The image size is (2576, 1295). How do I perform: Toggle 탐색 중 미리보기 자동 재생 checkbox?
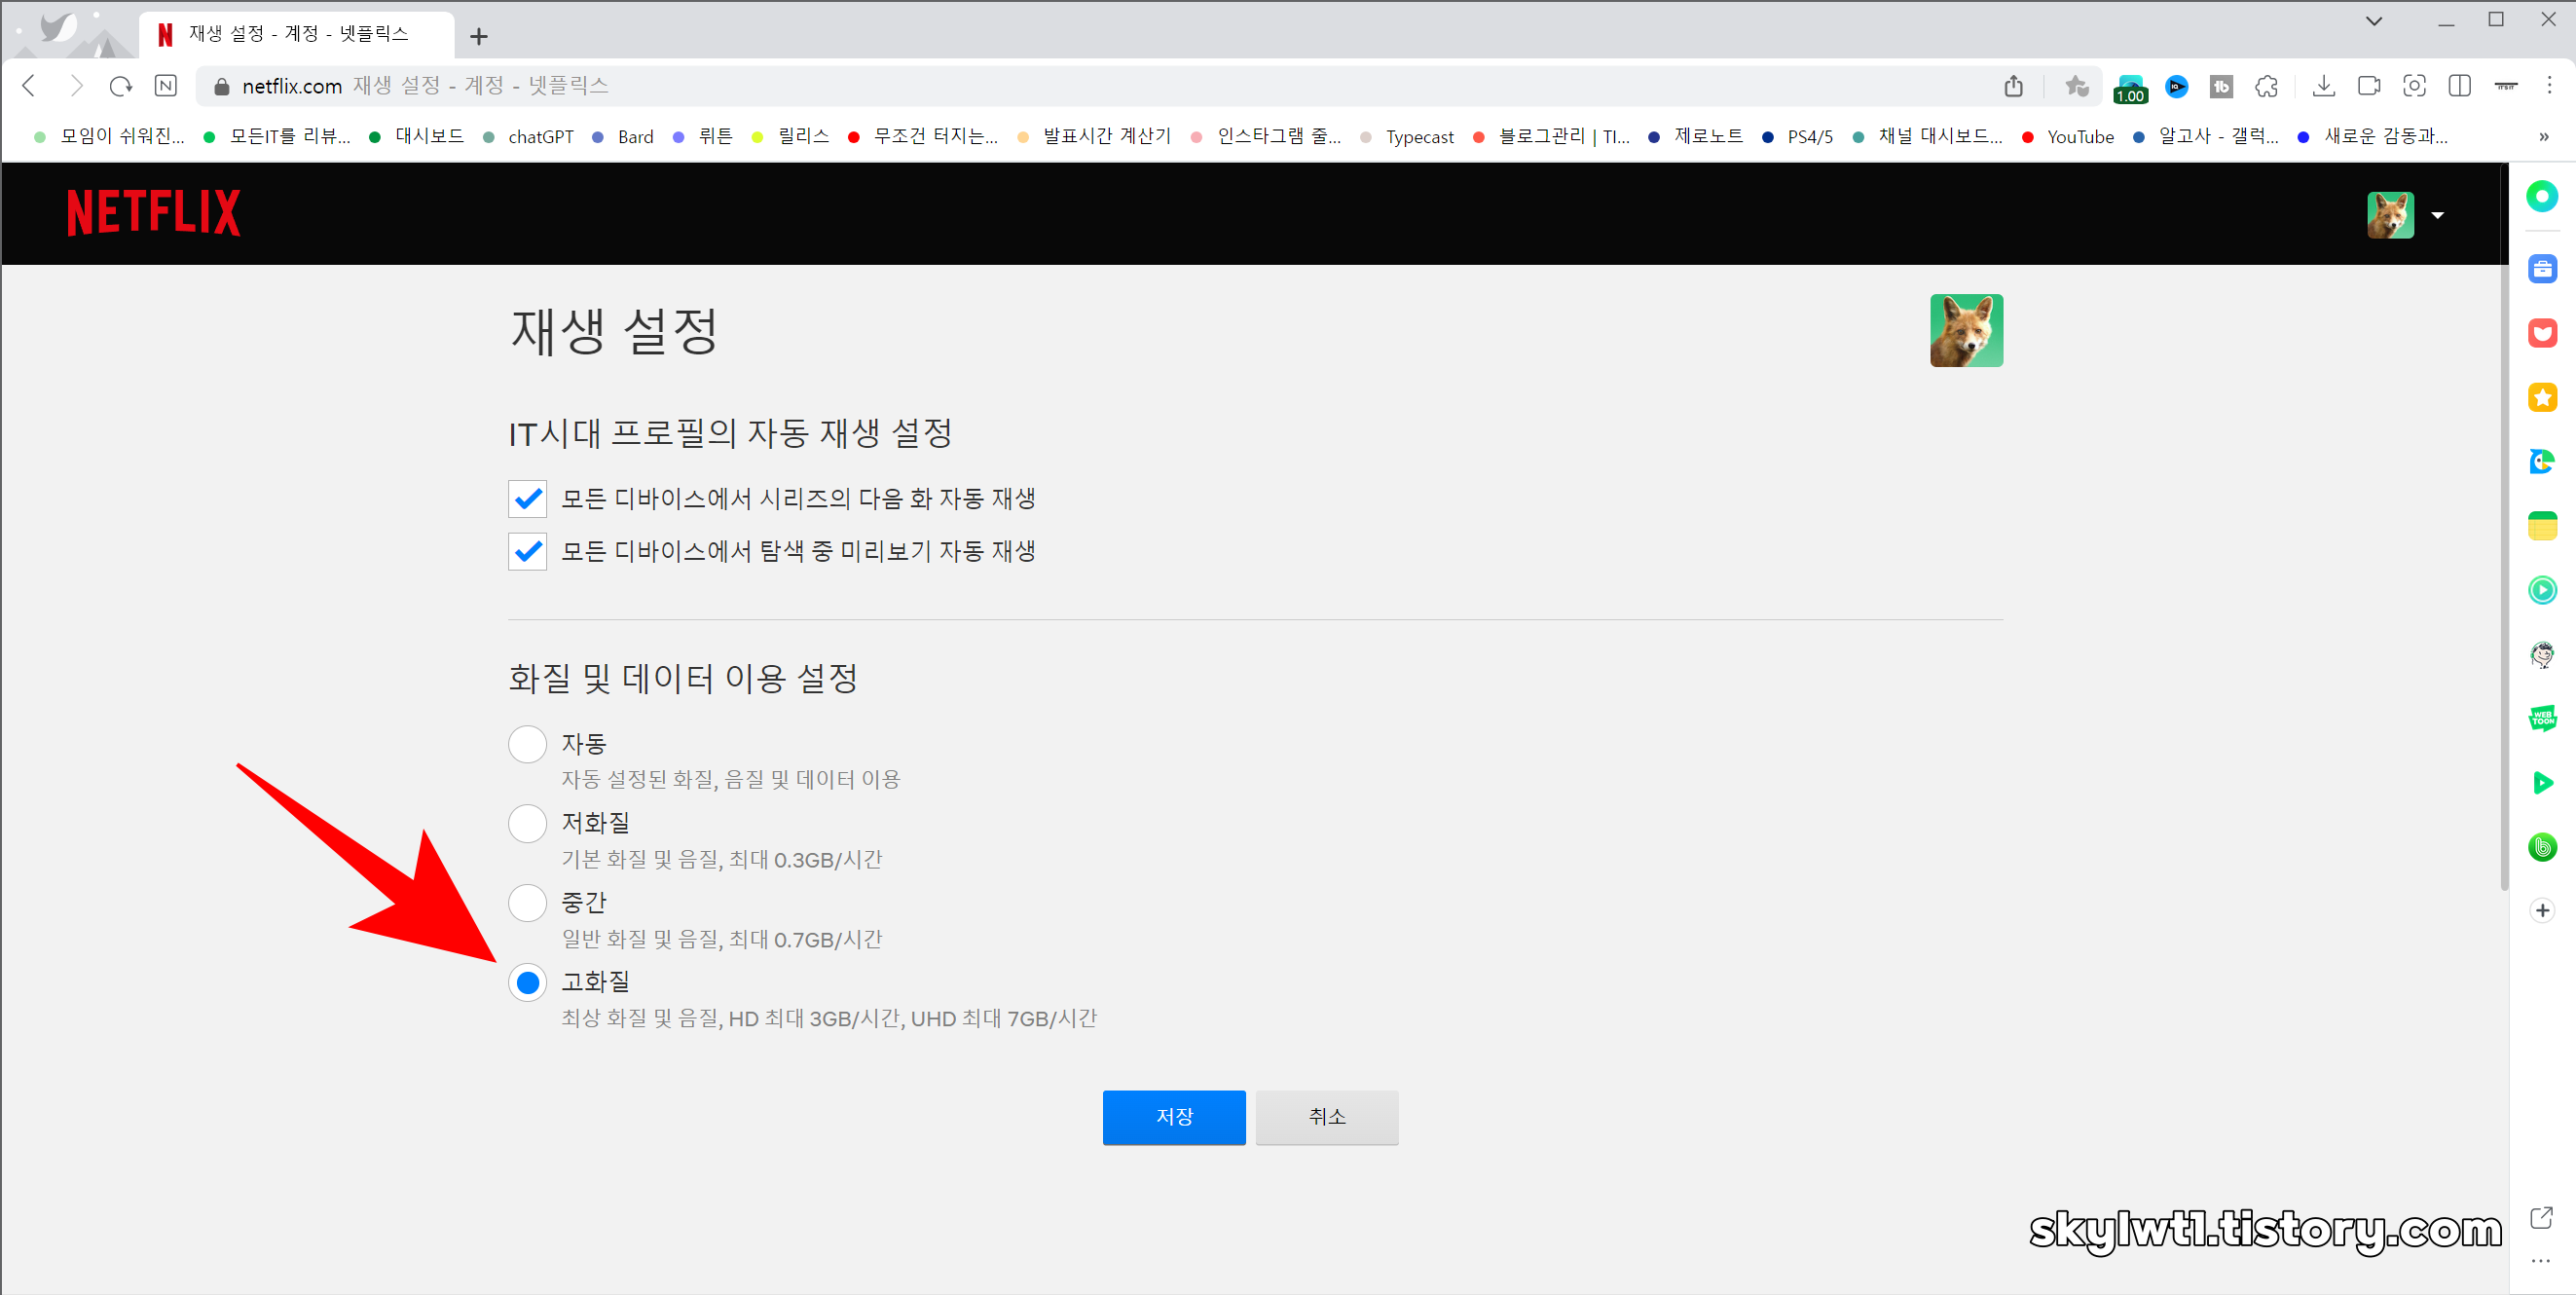[527, 551]
